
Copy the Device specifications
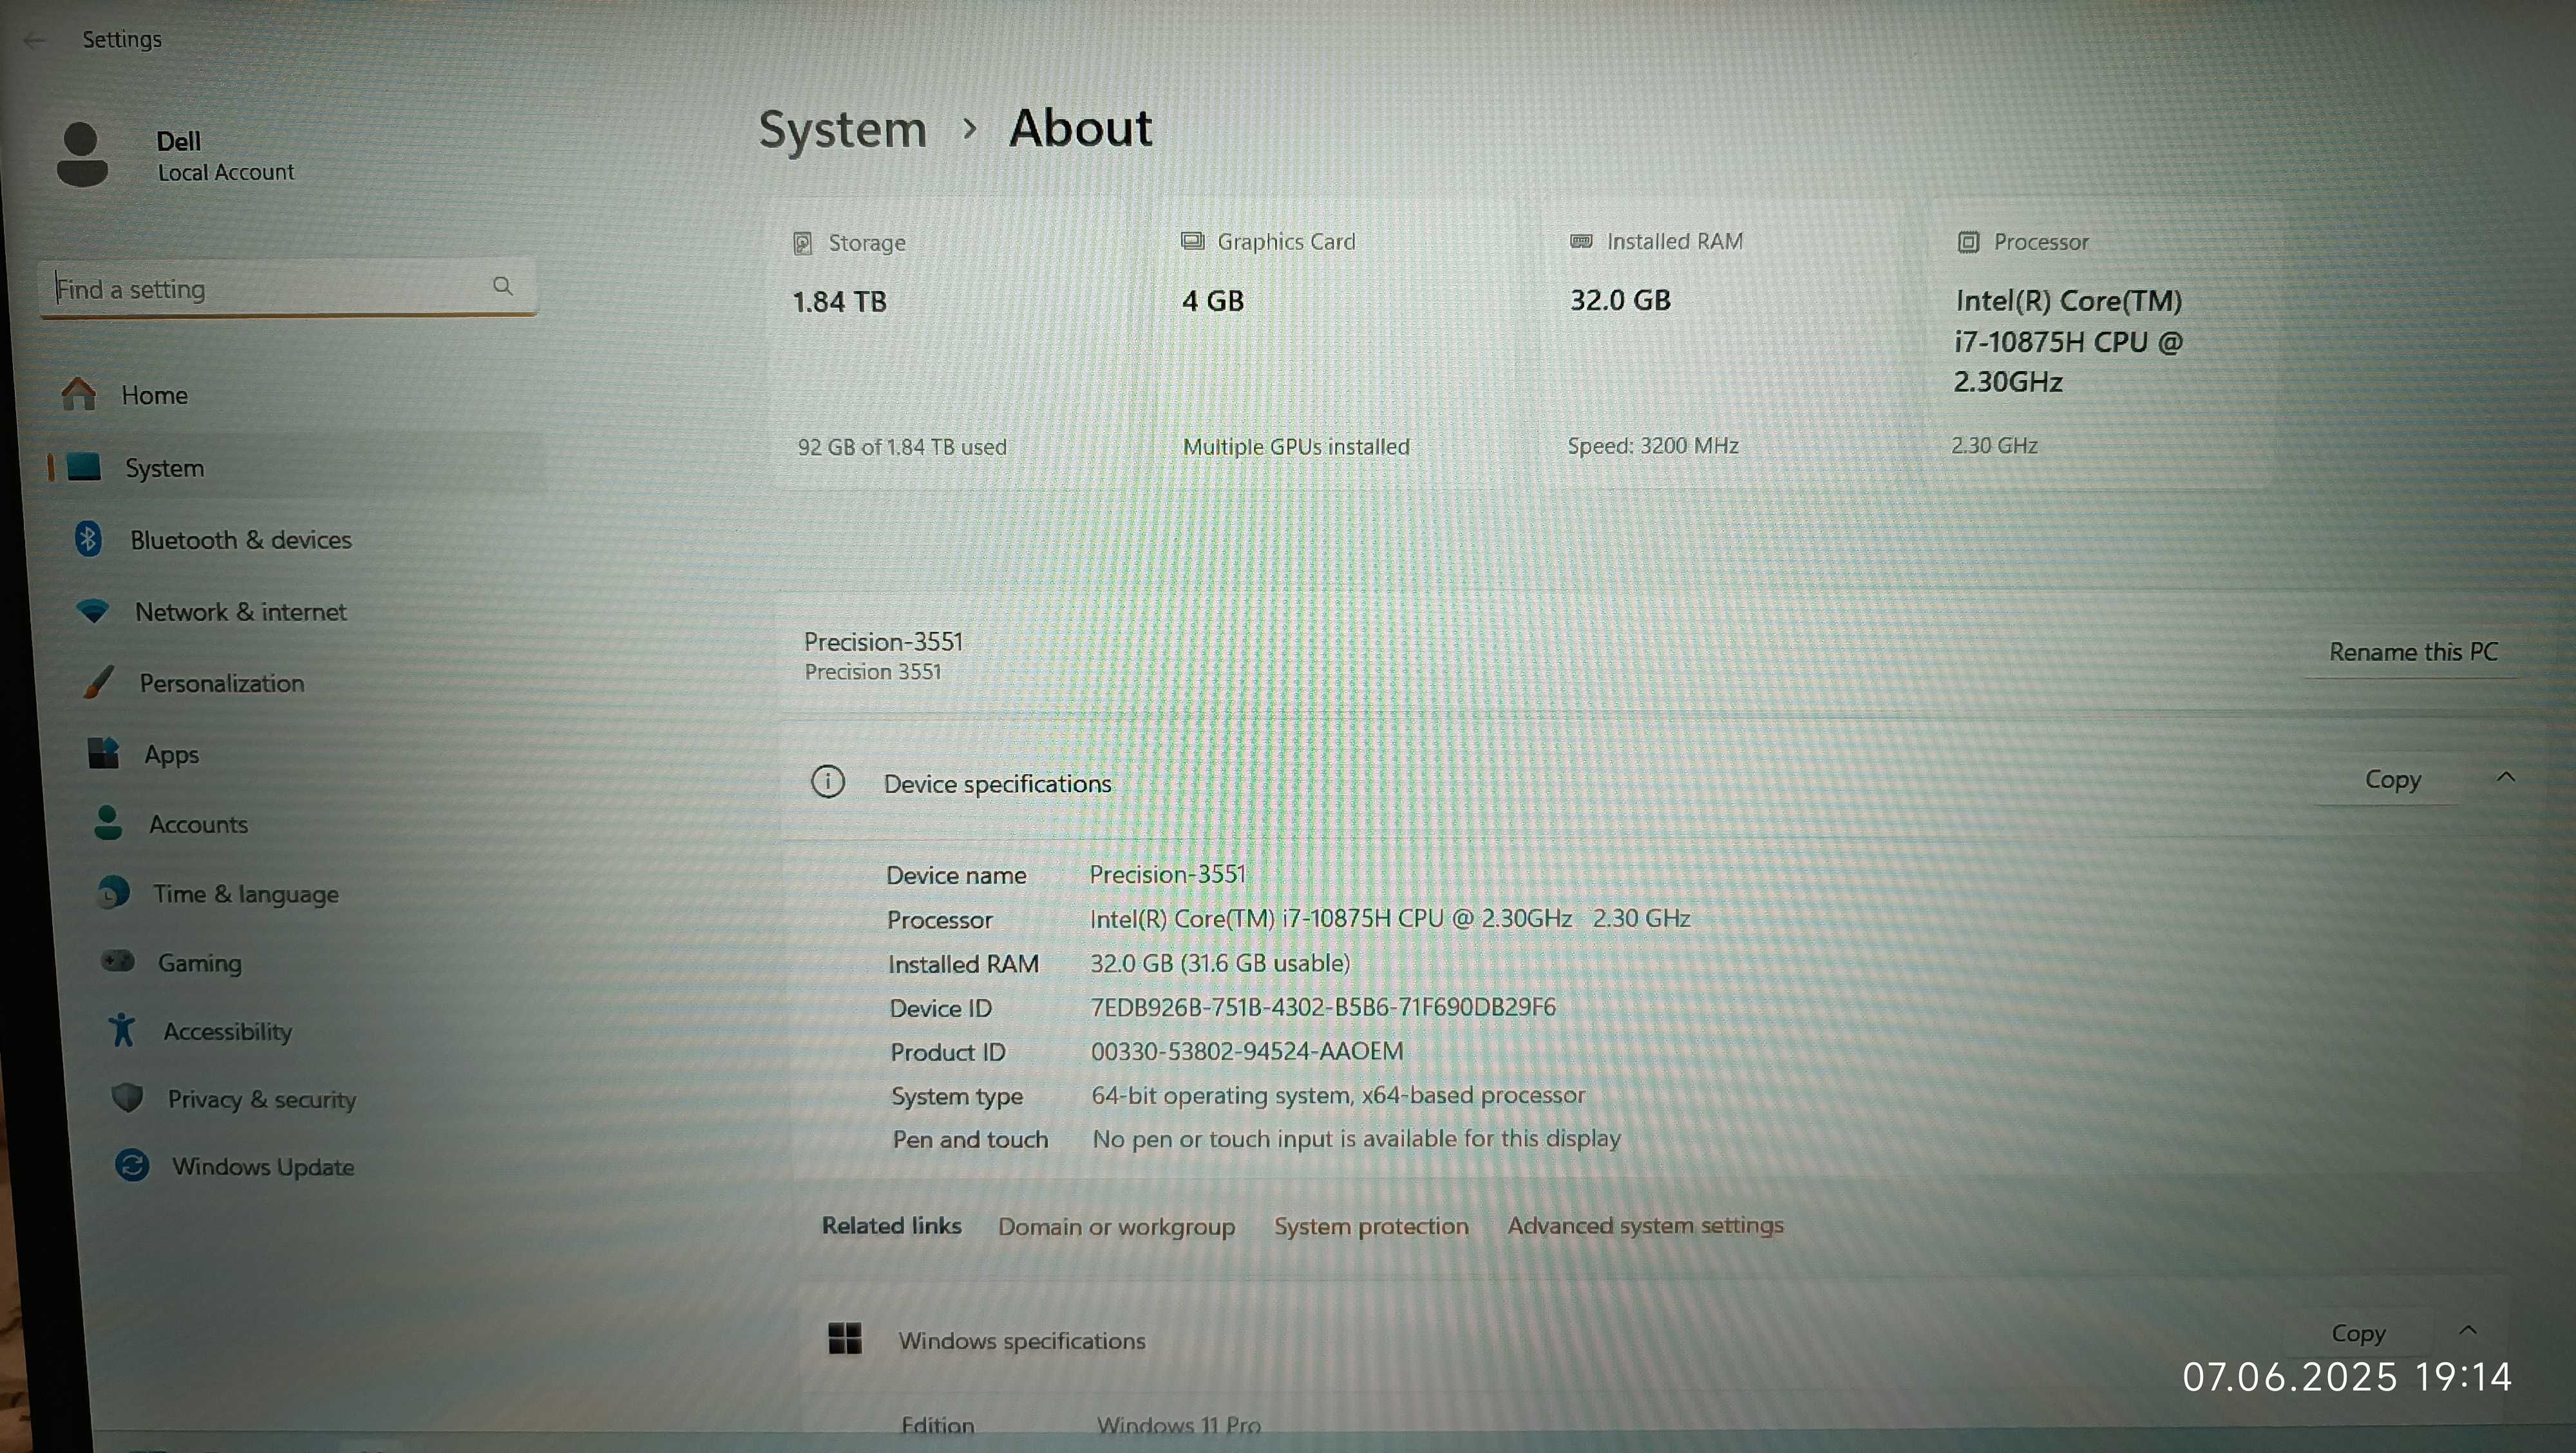2392,779
